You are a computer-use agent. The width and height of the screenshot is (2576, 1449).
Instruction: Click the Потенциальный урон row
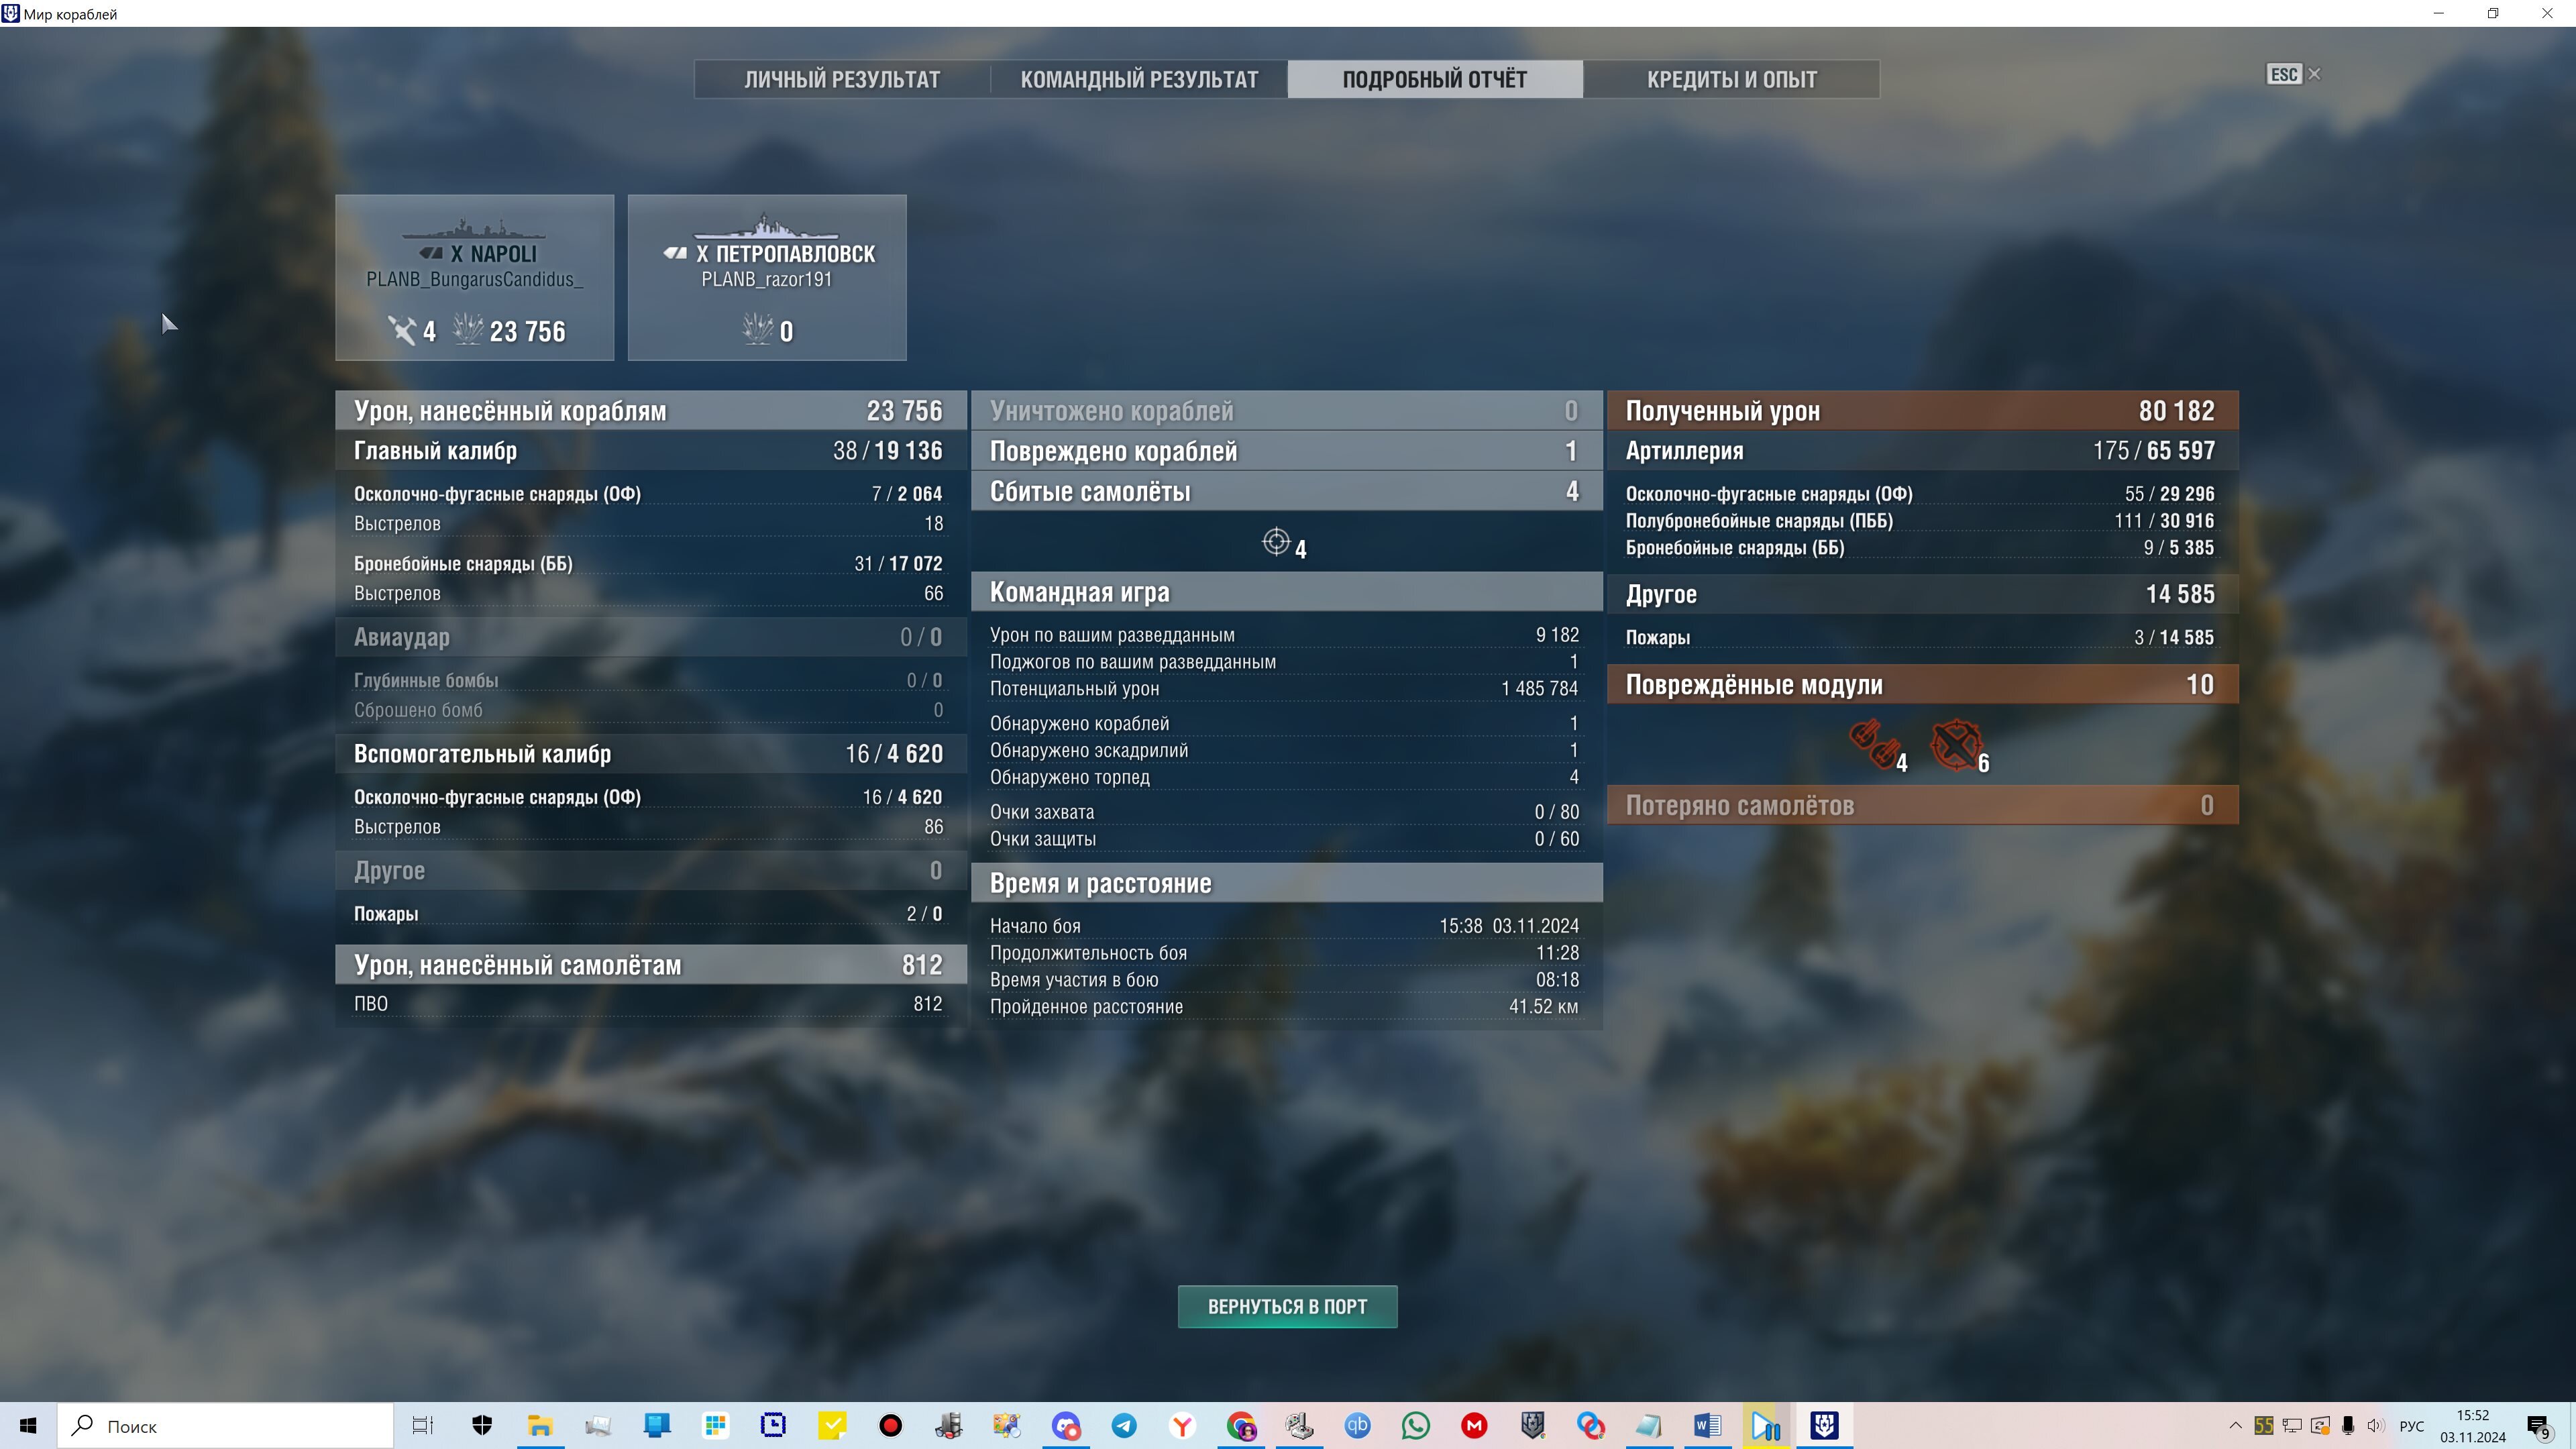pyautogui.click(x=1284, y=689)
